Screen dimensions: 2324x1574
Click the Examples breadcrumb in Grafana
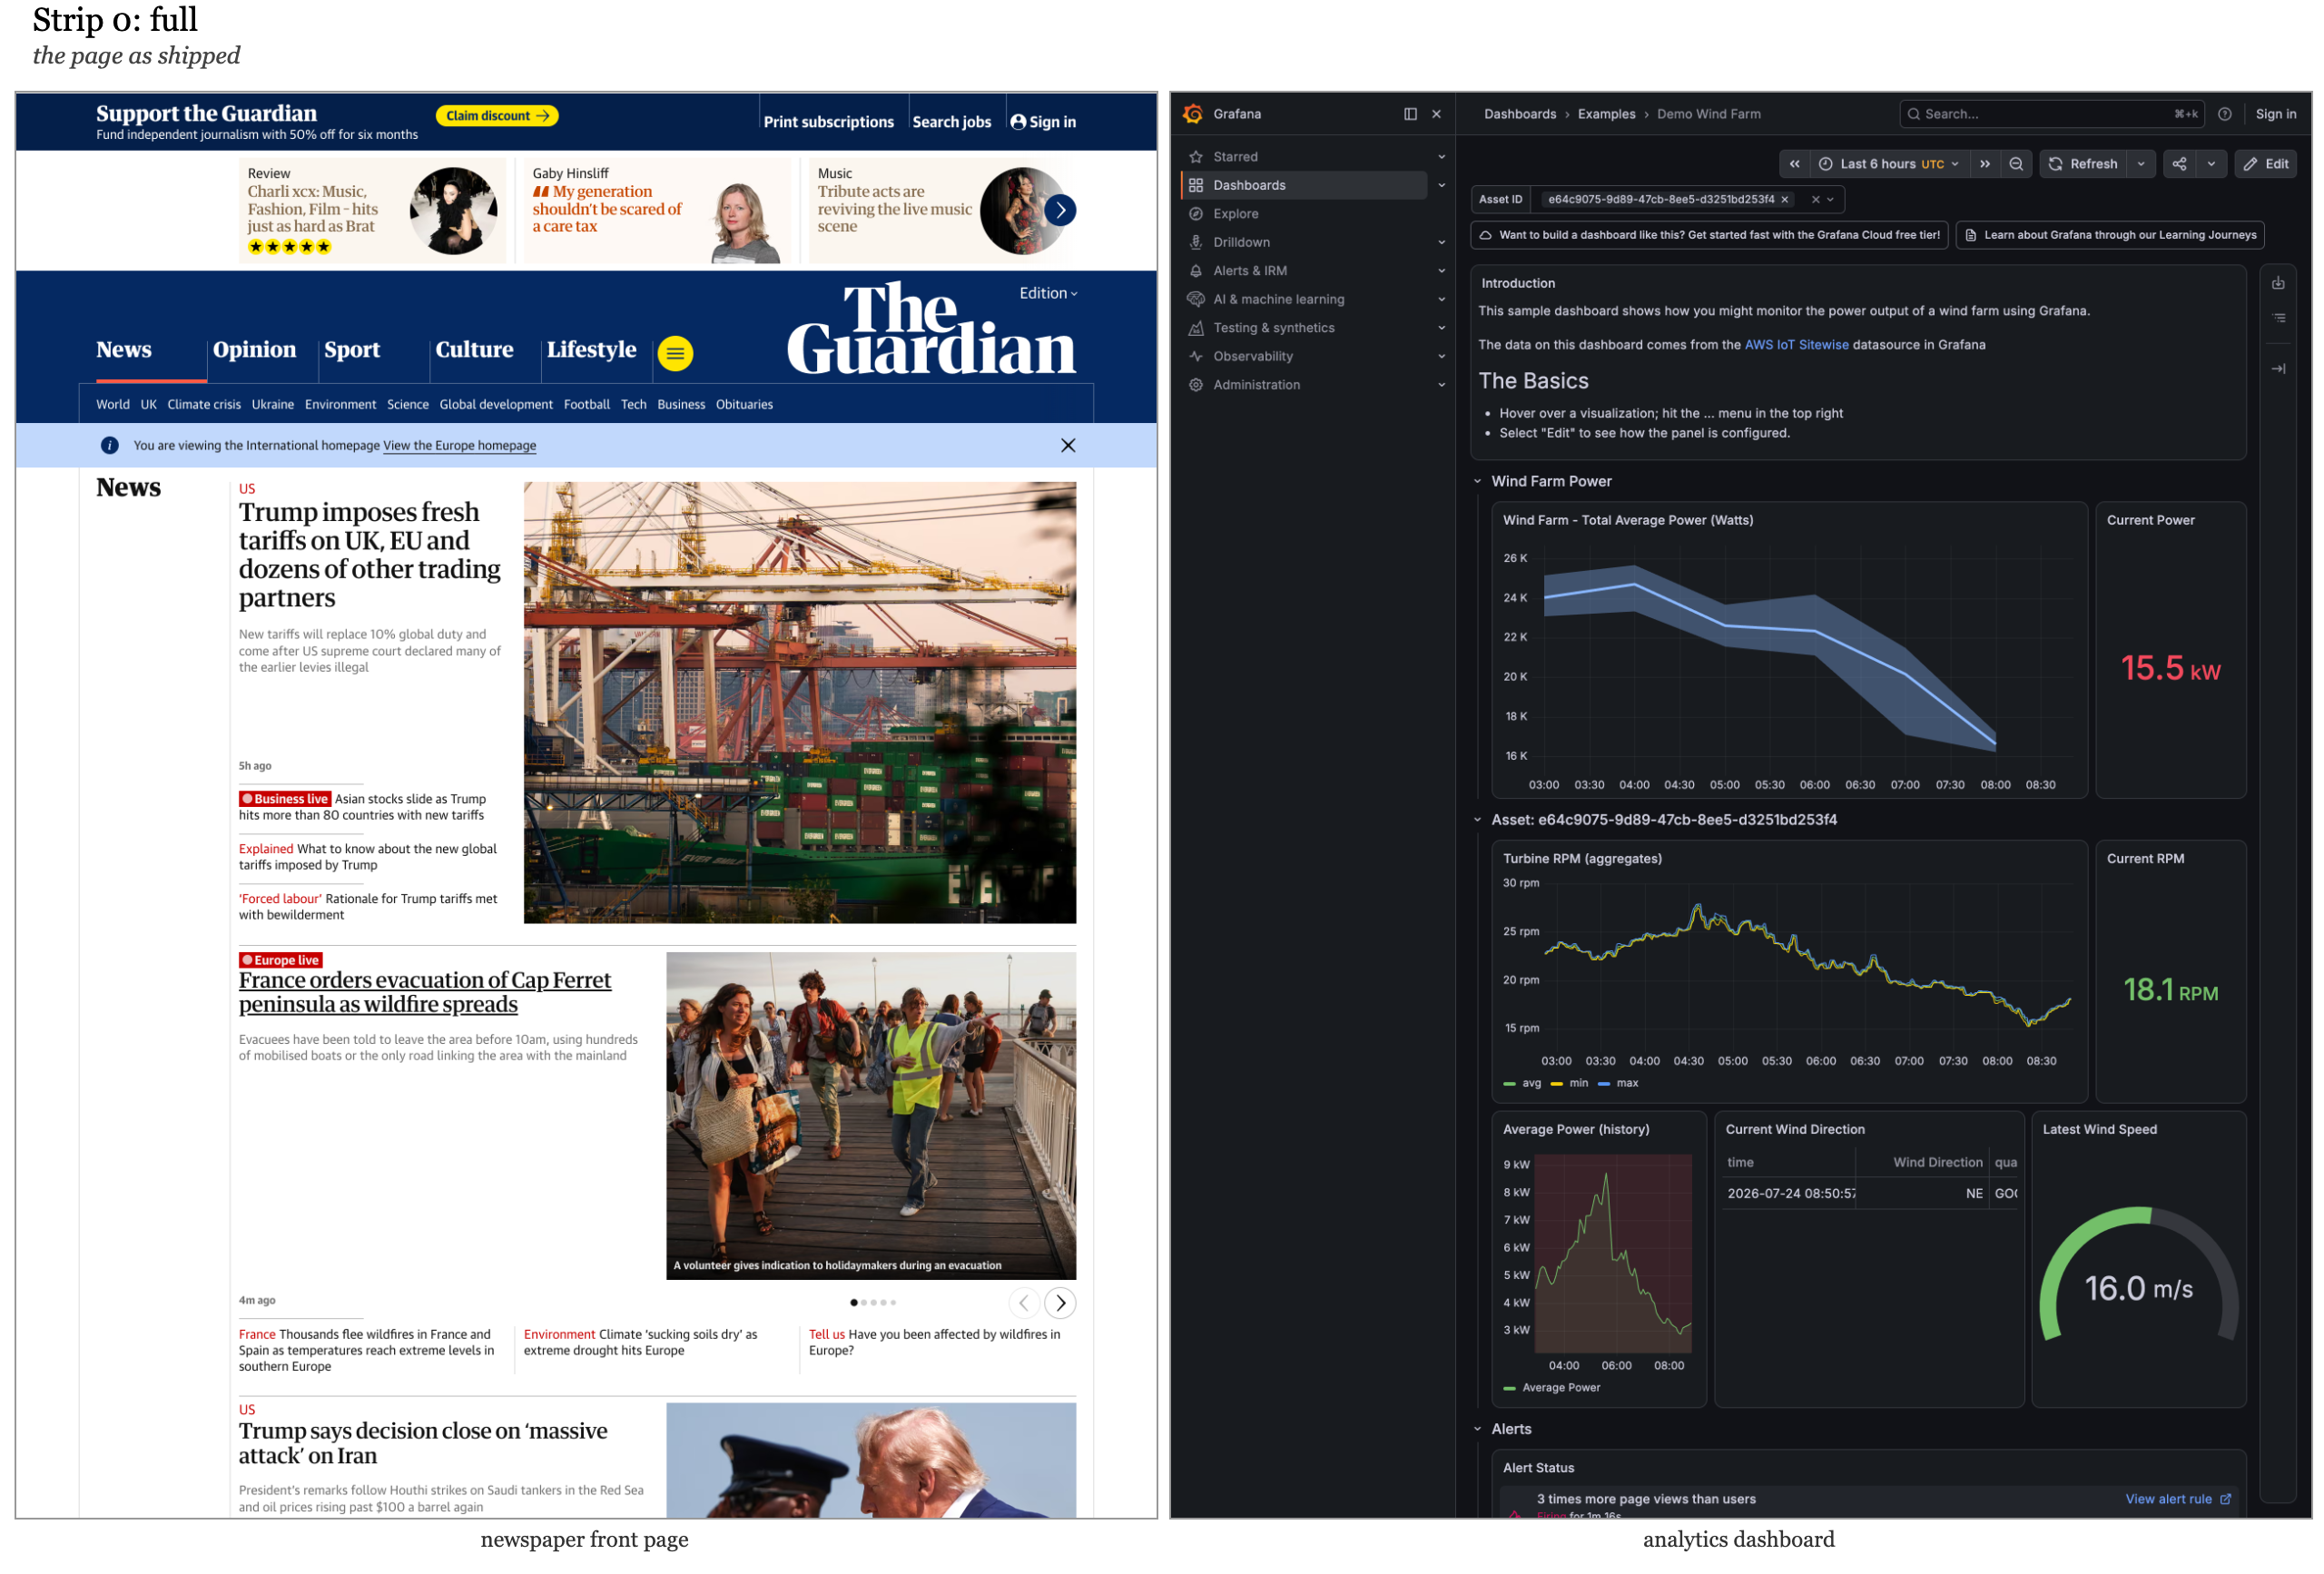coord(1606,114)
